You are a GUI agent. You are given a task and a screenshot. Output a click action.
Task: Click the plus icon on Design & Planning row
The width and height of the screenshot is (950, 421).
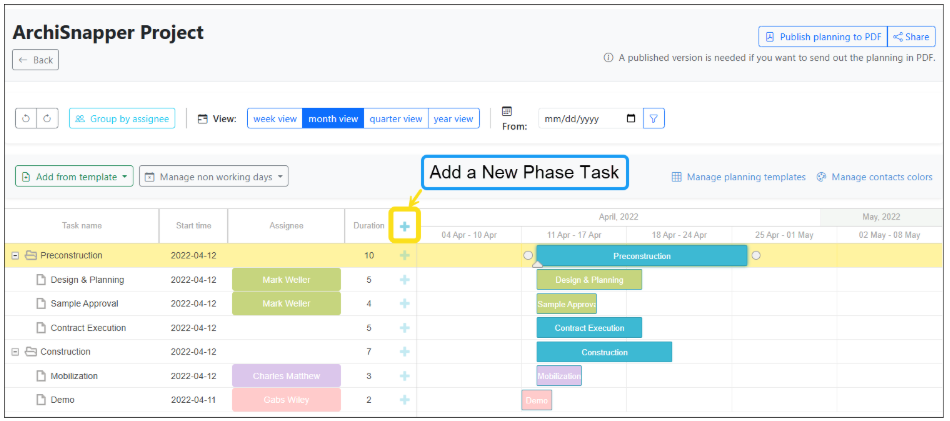[x=405, y=280]
